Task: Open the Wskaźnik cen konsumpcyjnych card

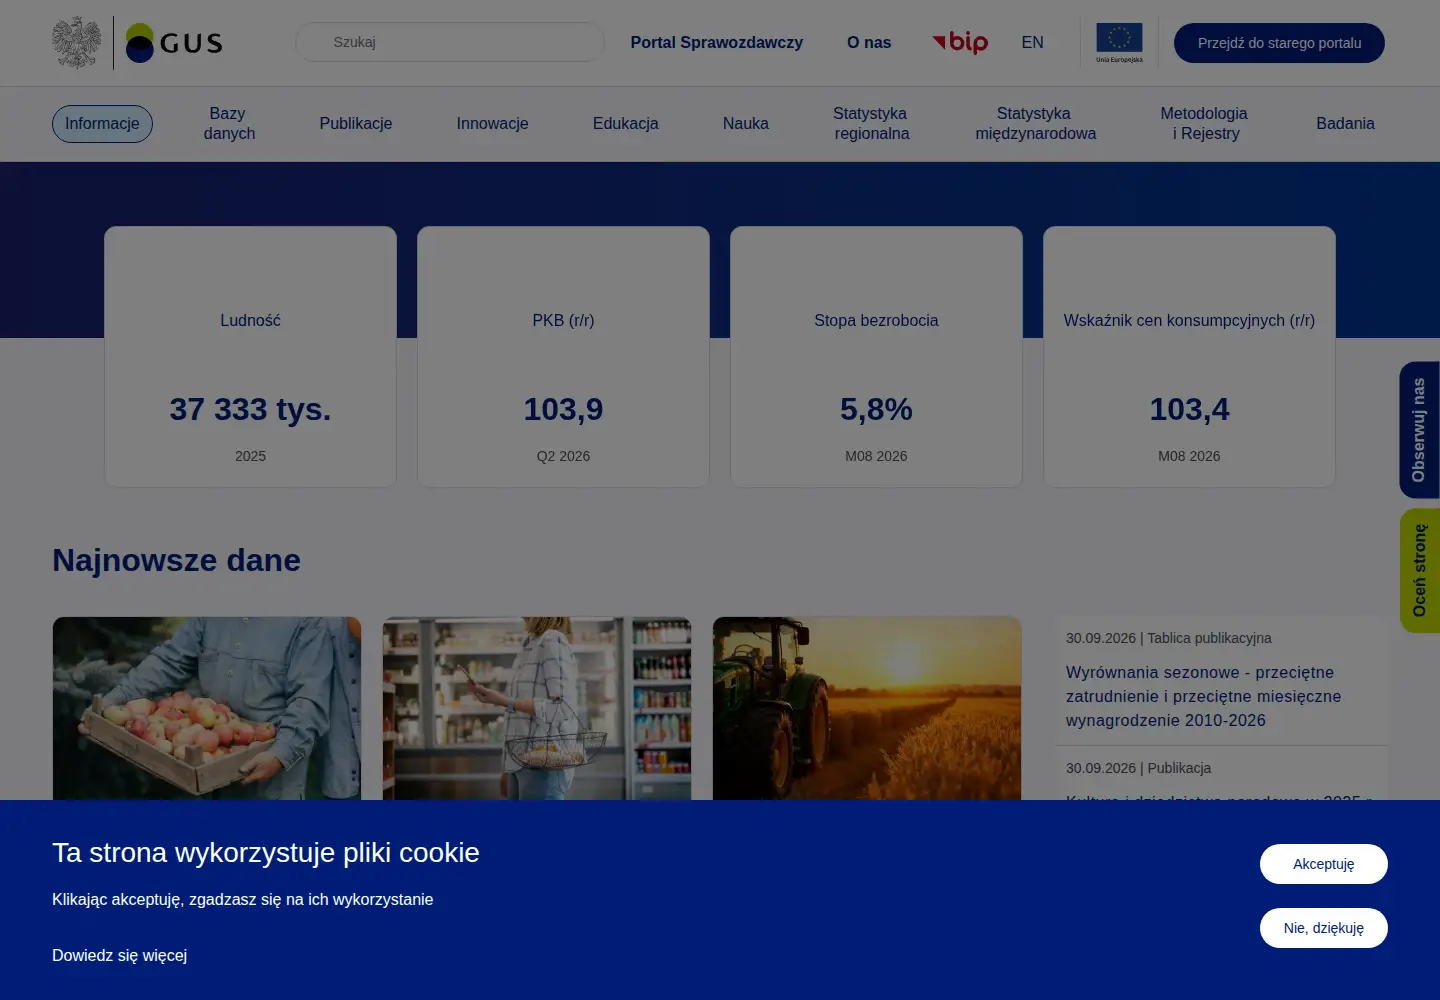Action: coord(1189,357)
